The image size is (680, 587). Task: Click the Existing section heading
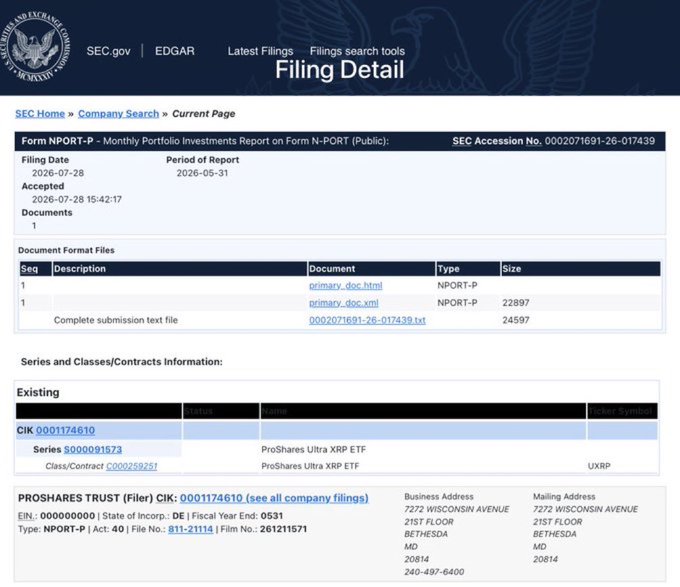pos(38,392)
